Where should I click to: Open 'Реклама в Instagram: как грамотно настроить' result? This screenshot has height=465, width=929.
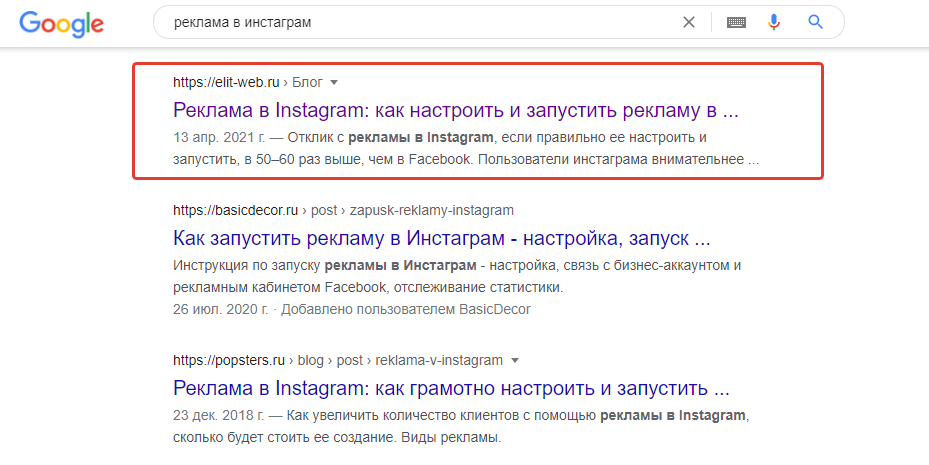(x=451, y=388)
